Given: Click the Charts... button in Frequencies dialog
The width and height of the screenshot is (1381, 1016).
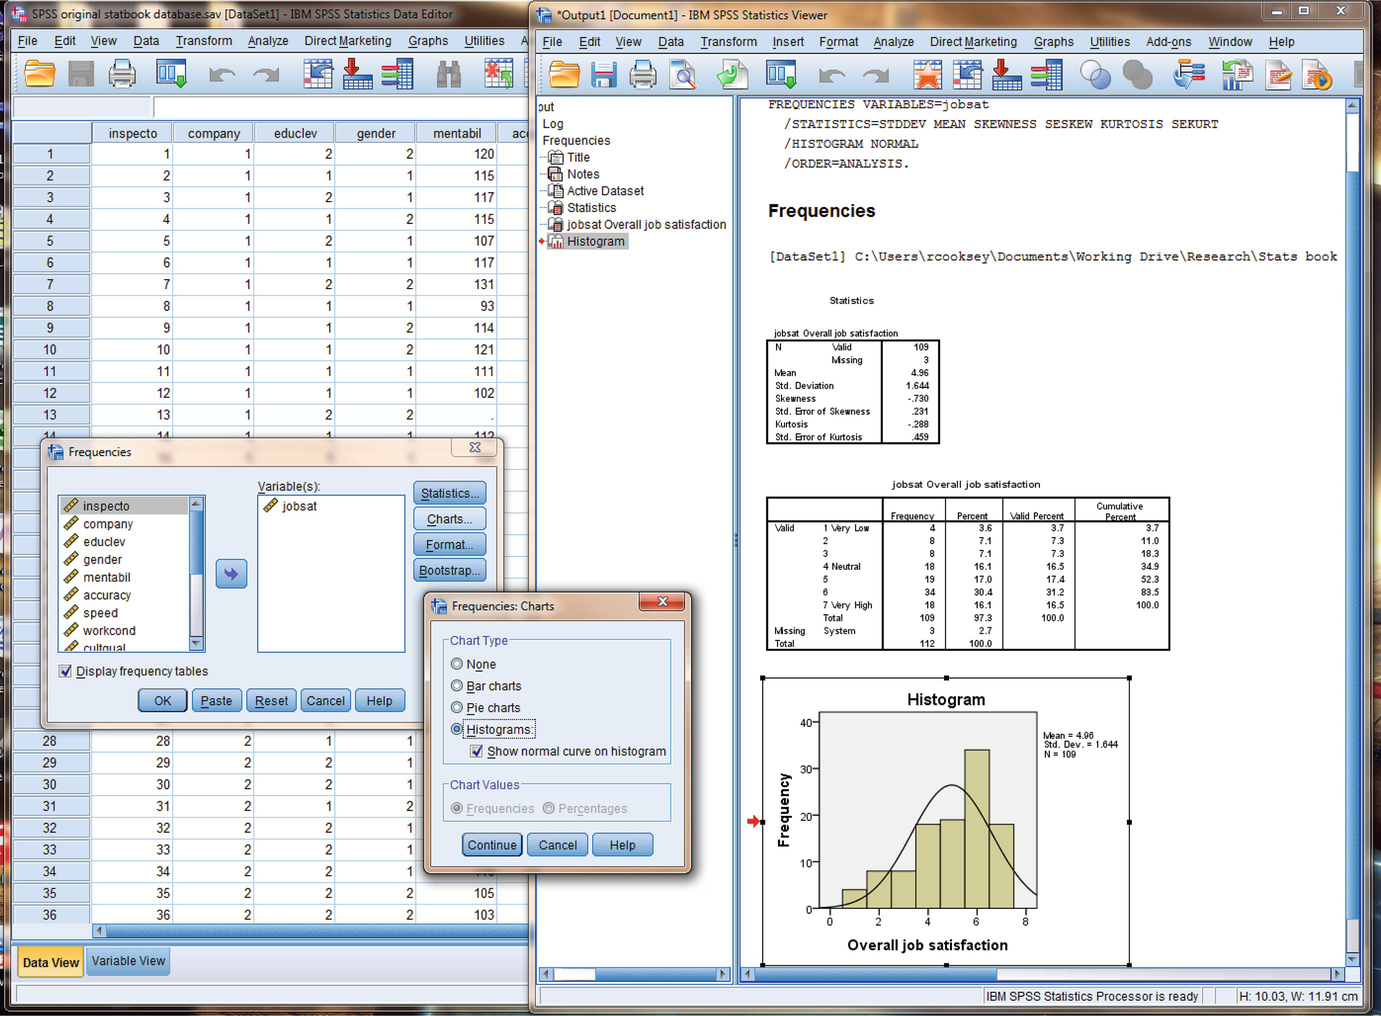Looking at the screenshot, I should tap(450, 519).
